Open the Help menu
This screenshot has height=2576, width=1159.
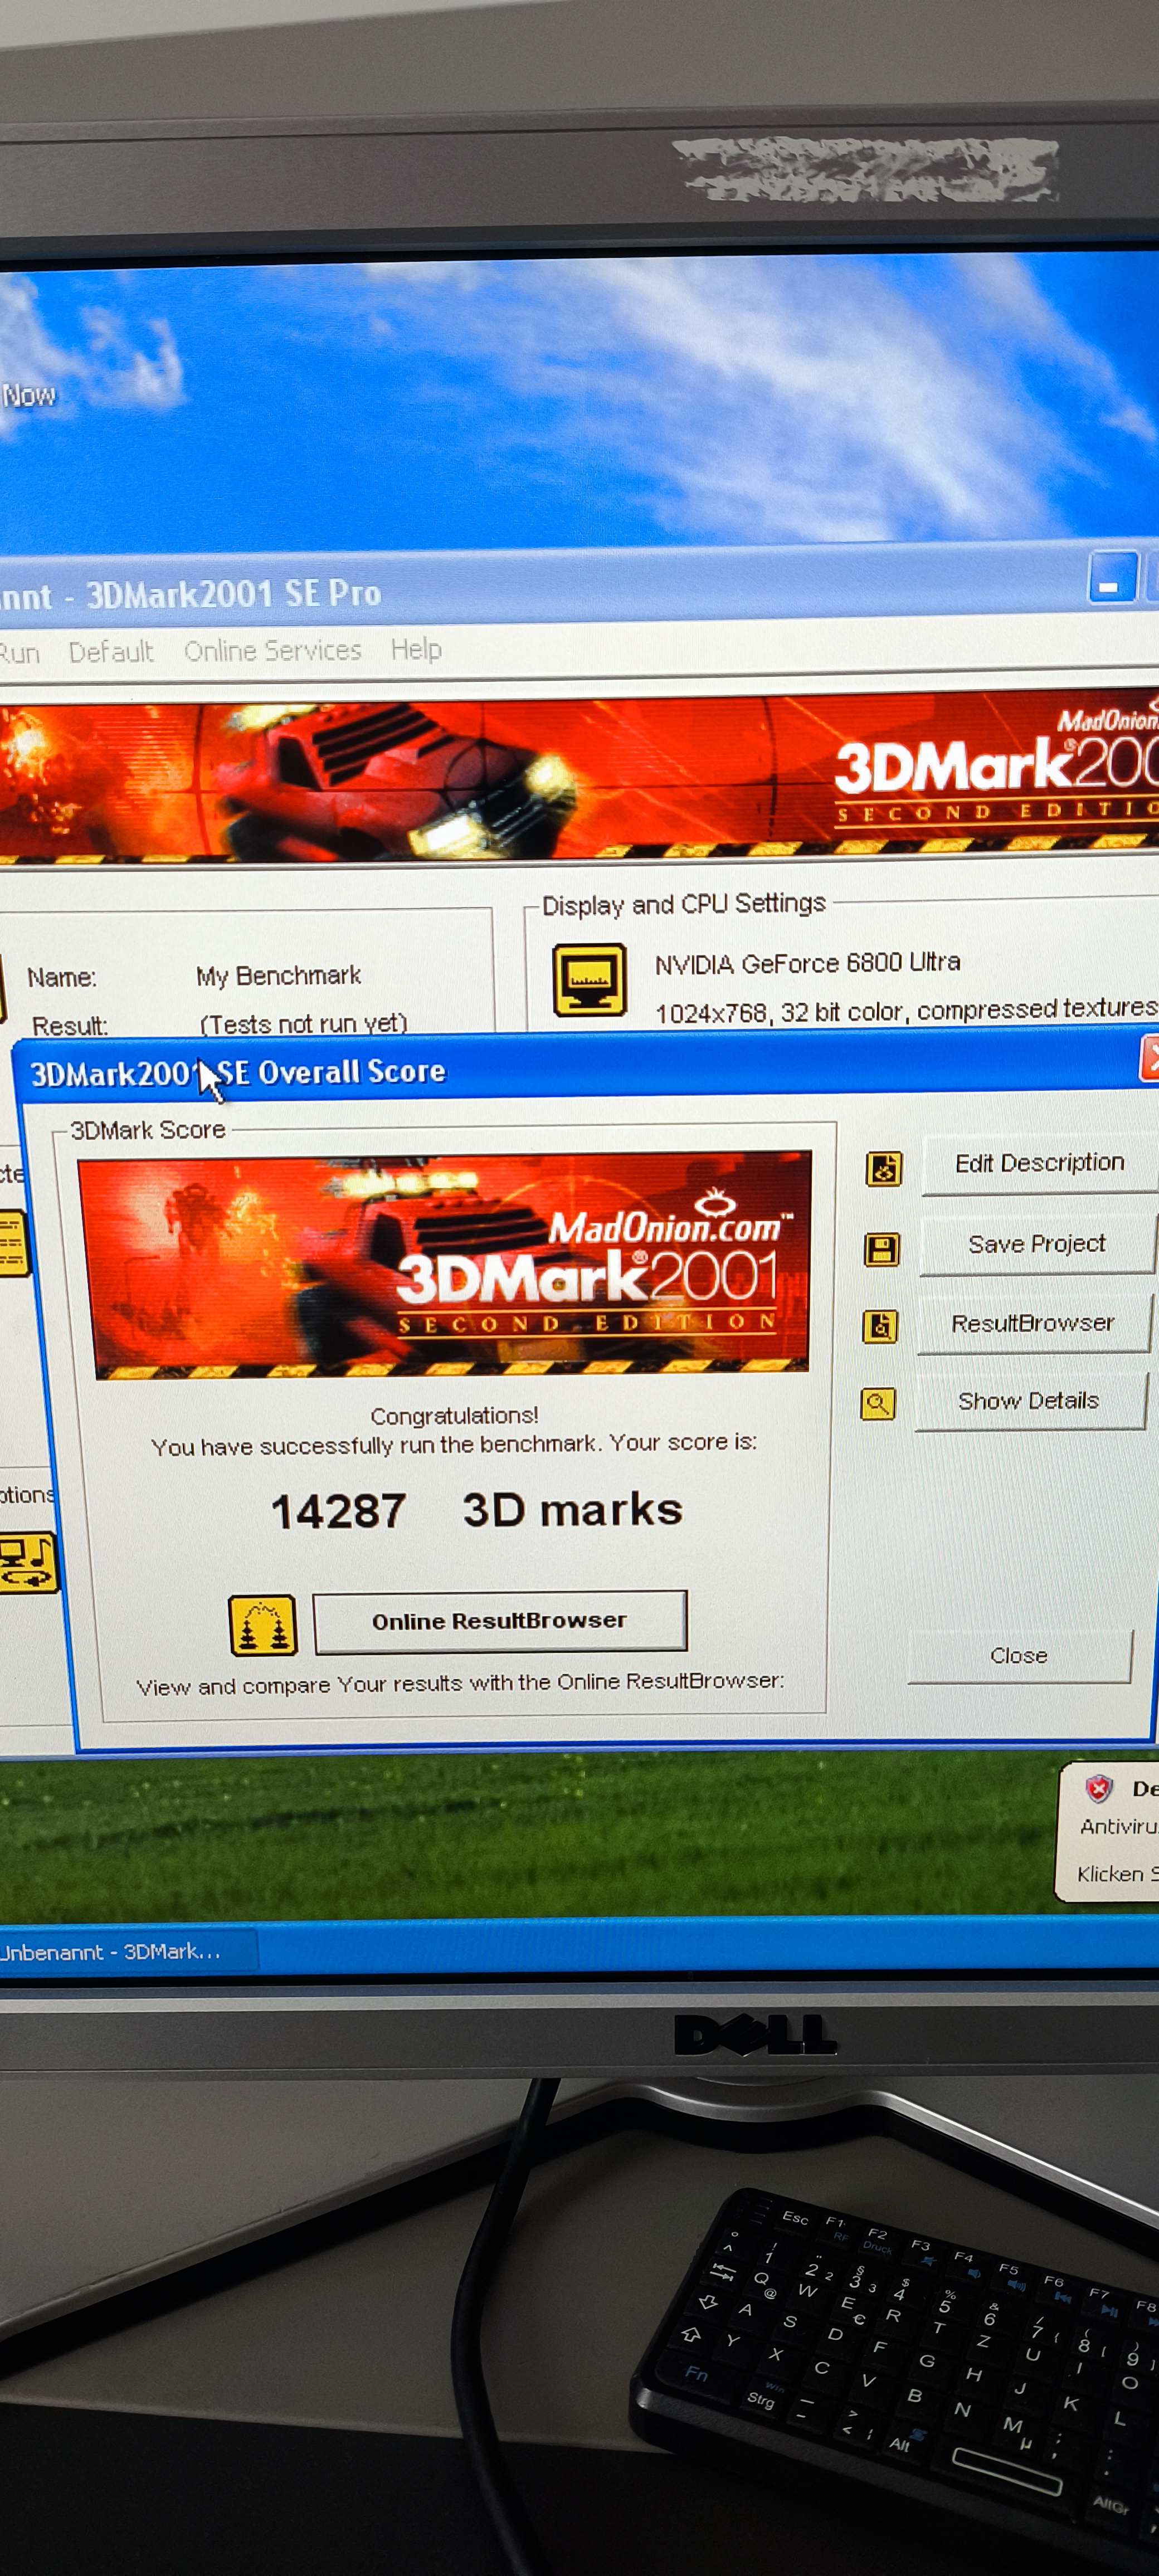point(415,649)
